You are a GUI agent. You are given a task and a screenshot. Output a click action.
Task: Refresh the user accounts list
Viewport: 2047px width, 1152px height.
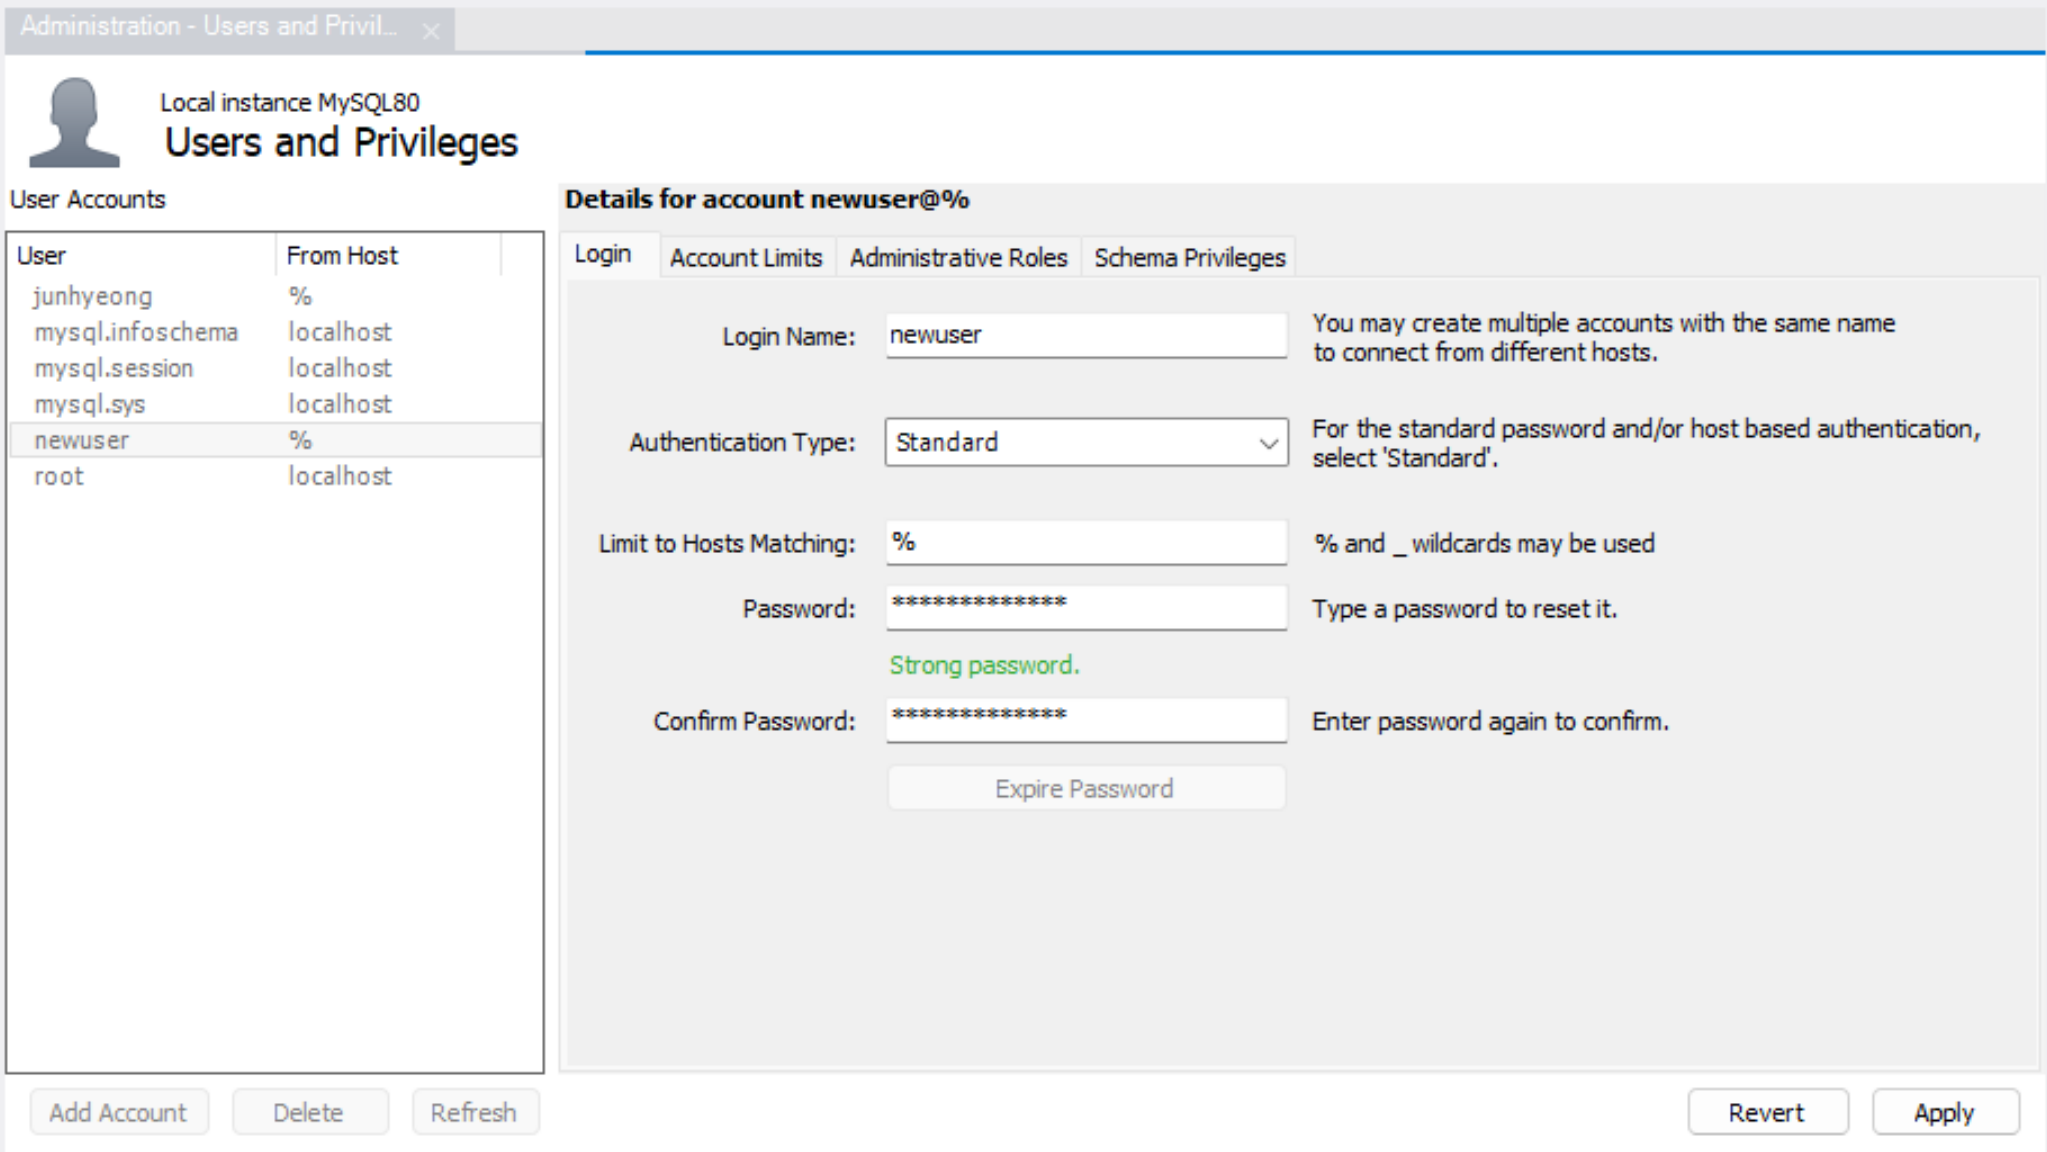click(474, 1113)
